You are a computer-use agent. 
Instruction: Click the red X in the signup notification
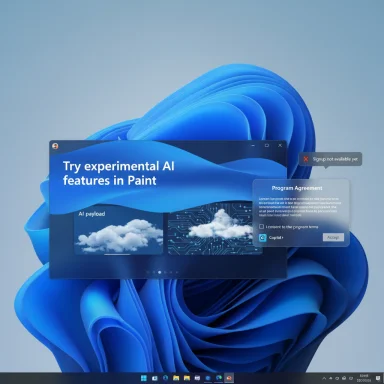click(x=306, y=159)
